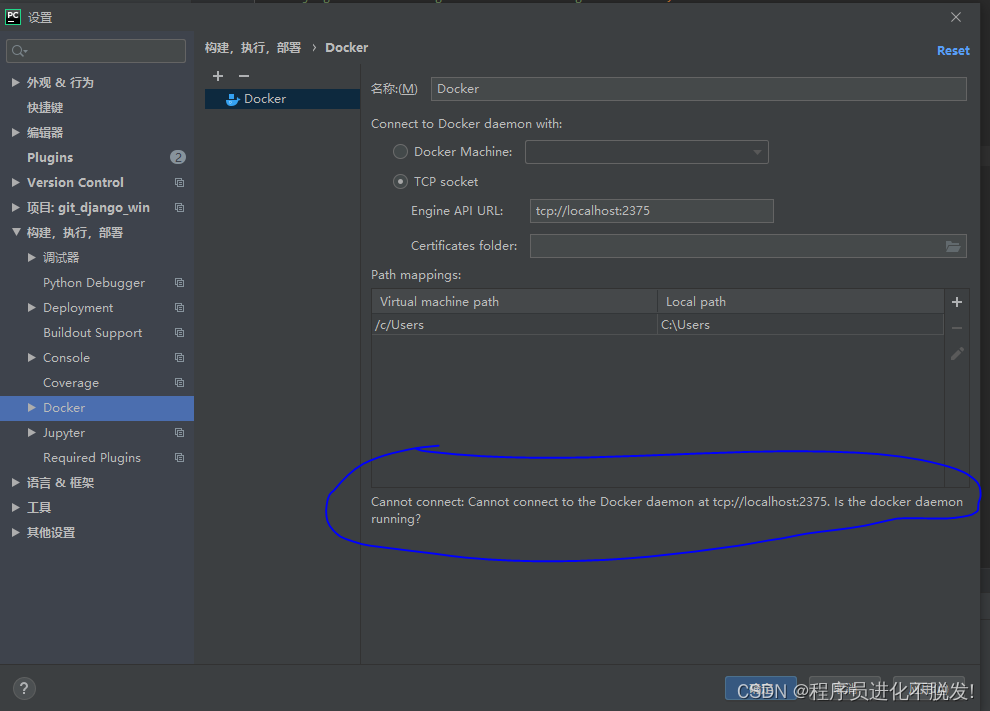Expand the Deployment settings node
This screenshot has width=990, height=711.
coord(32,308)
